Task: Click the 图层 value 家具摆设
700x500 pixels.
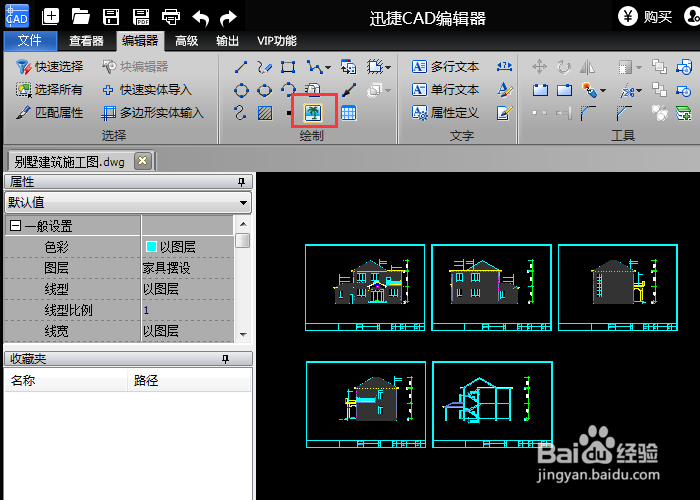Action: tap(166, 268)
